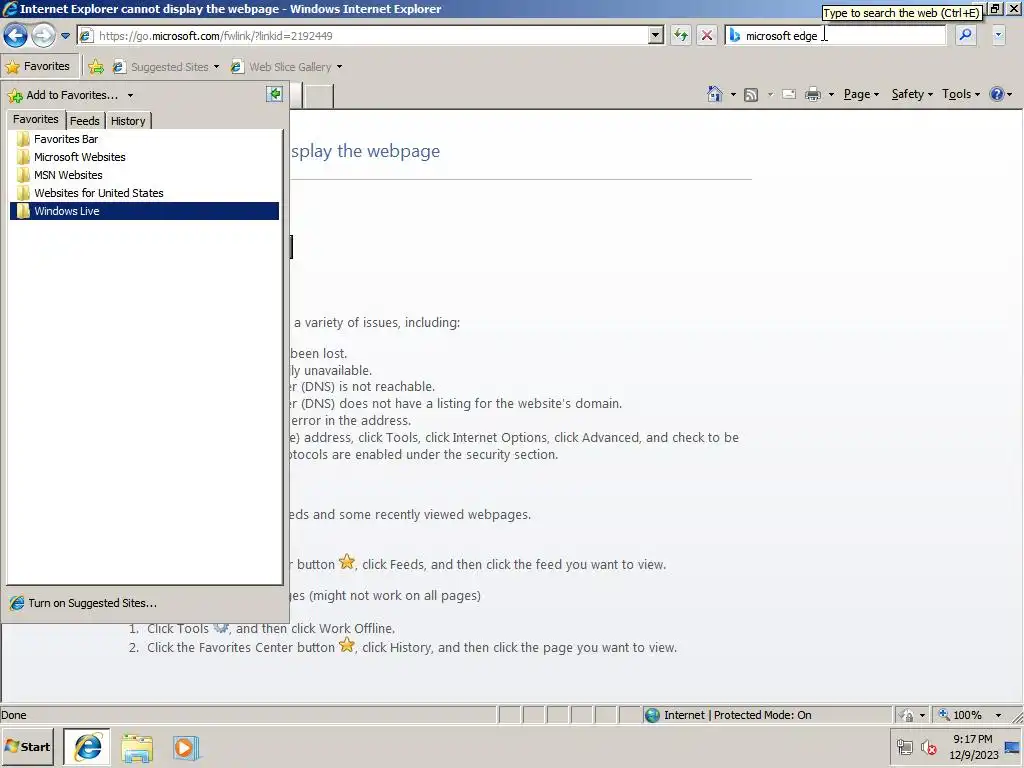This screenshot has width=1024, height=768.
Task: Open Add to Favorites dropdown arrow
Action: tap(130, 95)
